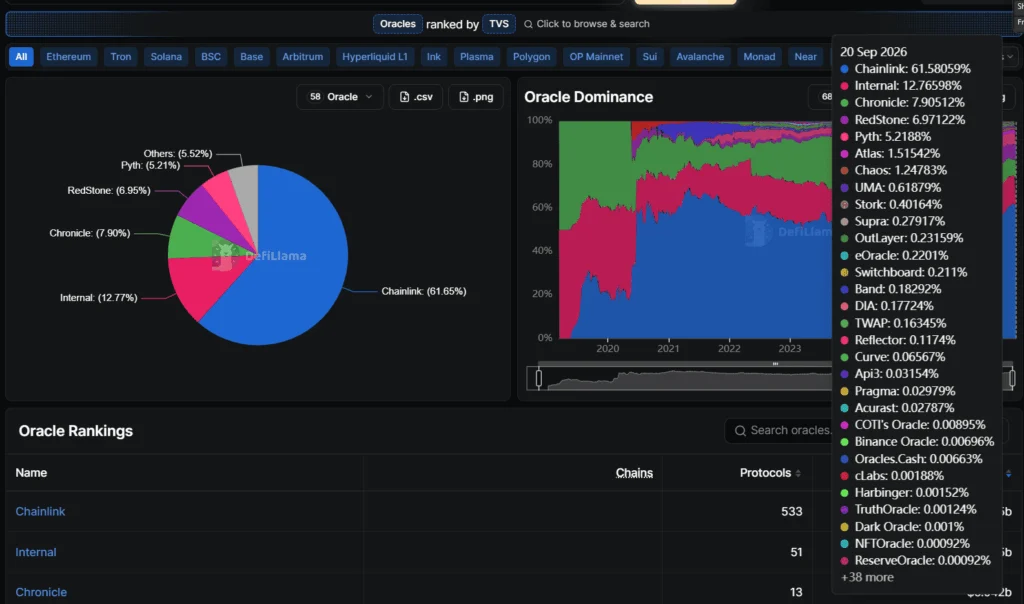Open the 58 Oracle selector dropdown
This screenshot has width=1024, height=604.
340,97
